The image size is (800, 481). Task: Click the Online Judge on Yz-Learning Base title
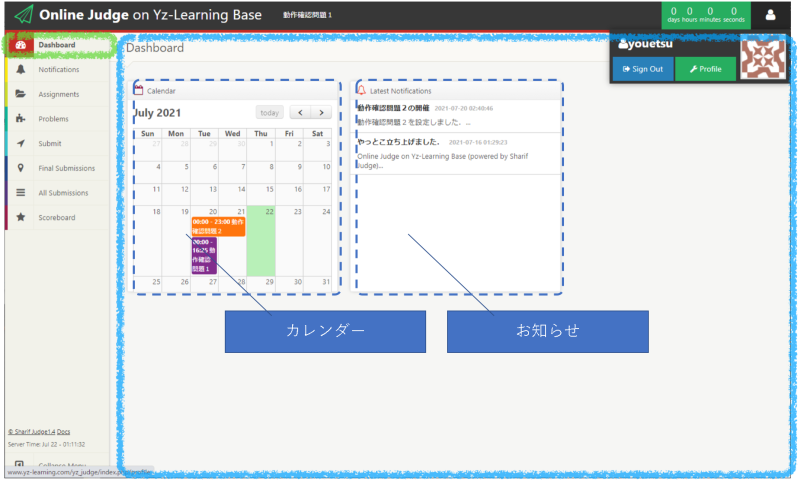click(151, 15)
